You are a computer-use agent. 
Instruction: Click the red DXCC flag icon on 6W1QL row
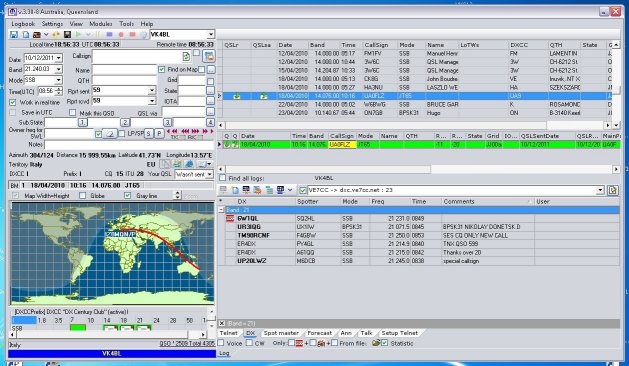click(230, 218)
